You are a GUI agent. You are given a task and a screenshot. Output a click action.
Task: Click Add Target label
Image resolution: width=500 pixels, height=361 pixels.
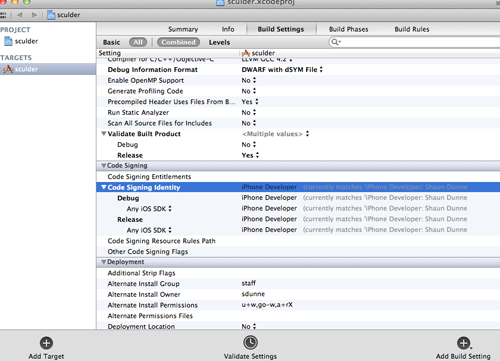click(46, 356)
